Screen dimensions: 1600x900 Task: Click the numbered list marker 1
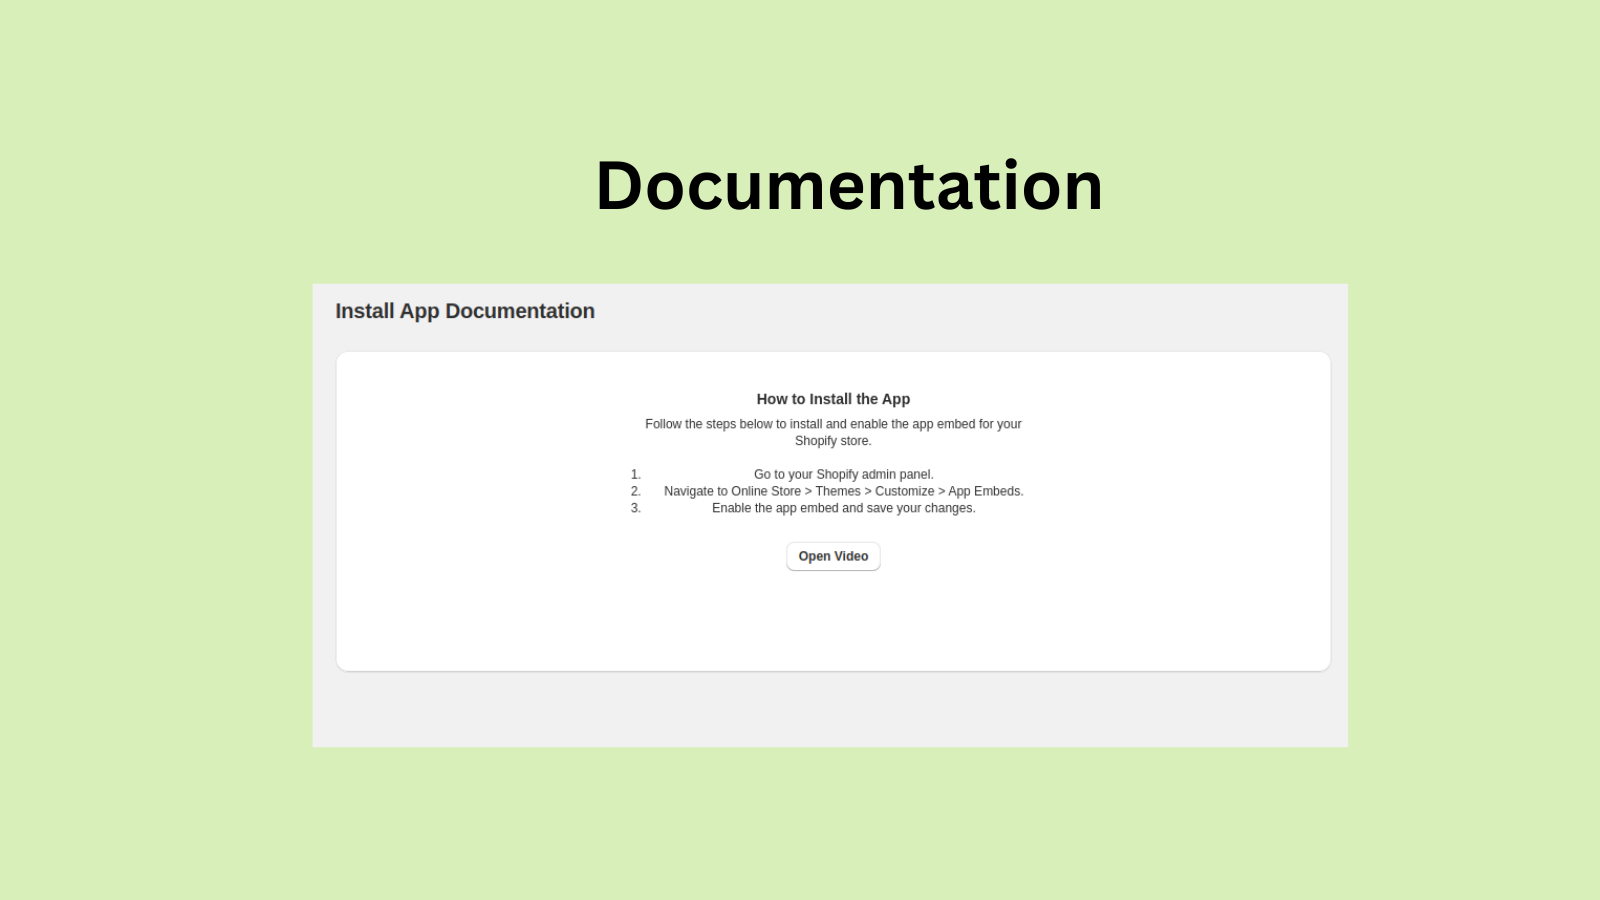tap(634, 474)
